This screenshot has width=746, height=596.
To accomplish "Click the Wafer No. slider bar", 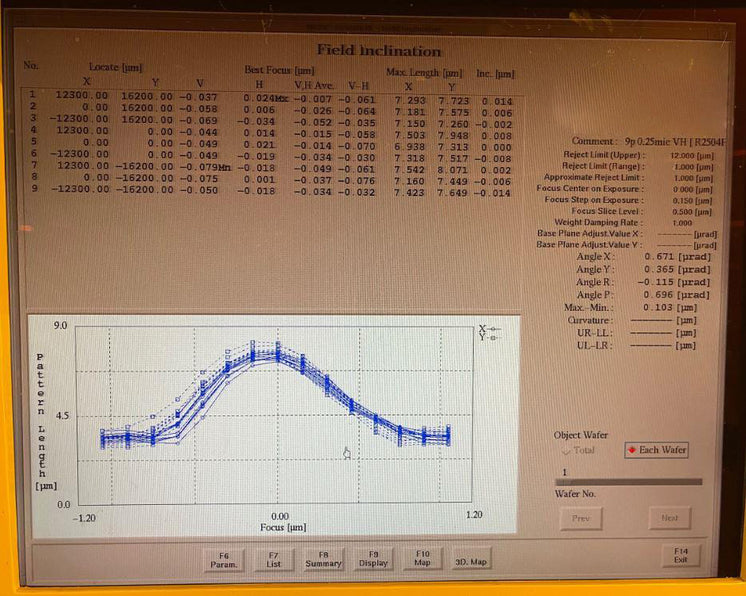I will (x=628, y=481).
